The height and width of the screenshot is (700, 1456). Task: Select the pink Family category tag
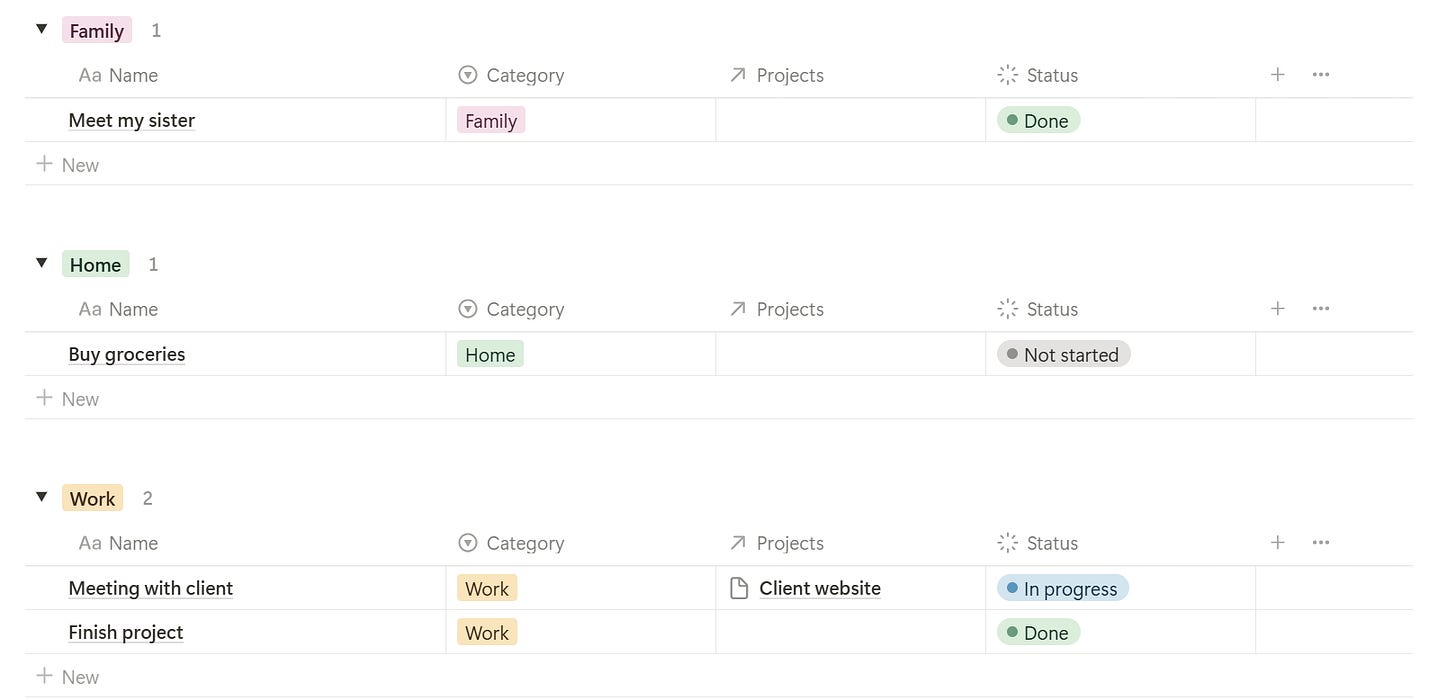(490, 120)
